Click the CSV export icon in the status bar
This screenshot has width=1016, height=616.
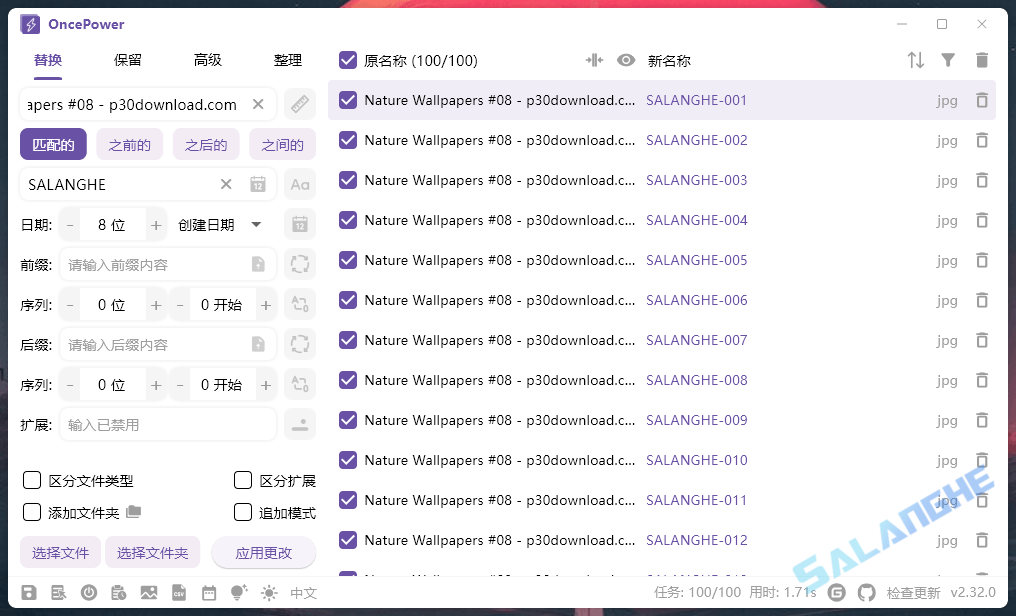click(x=178, y=592)
